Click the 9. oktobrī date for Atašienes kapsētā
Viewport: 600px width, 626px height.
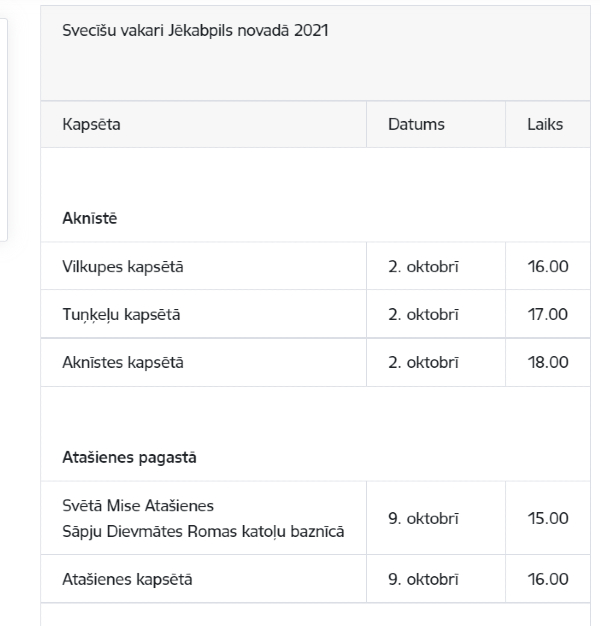(x=424, y=579)
